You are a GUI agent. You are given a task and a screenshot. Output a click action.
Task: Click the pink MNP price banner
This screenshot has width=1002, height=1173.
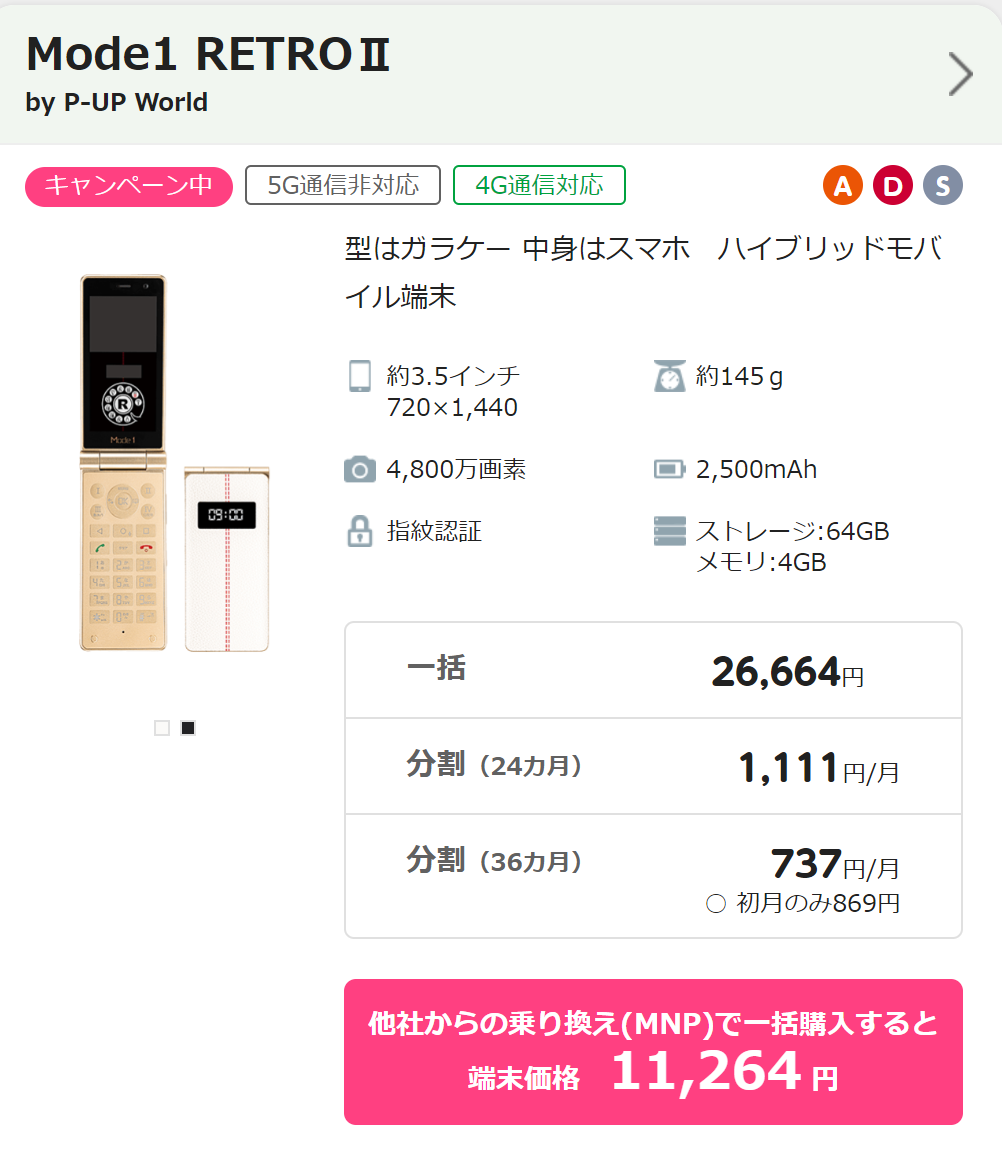[653, 1052]
